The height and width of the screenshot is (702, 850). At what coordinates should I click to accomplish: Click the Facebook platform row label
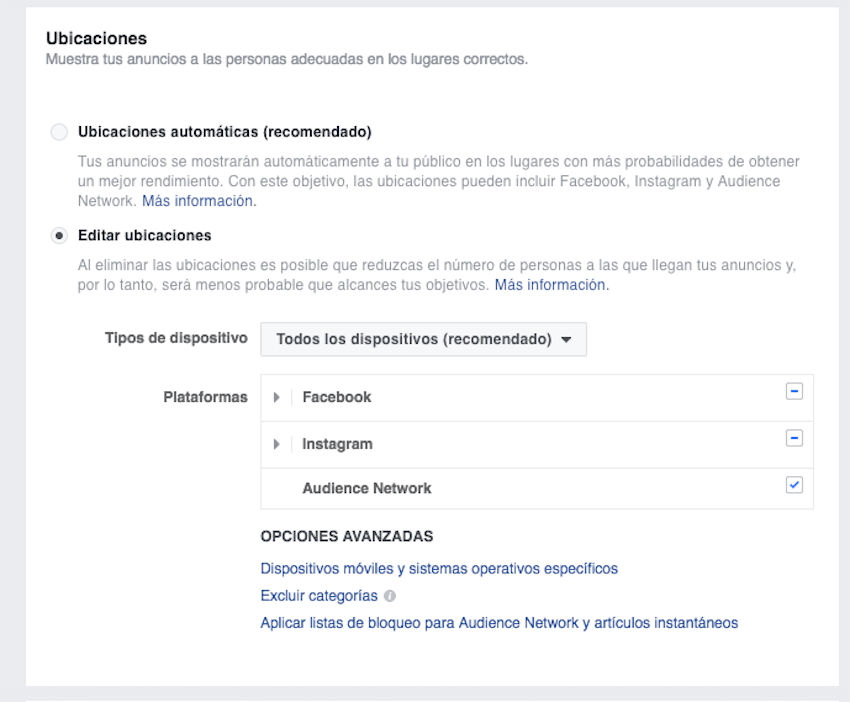coord(337,397)
